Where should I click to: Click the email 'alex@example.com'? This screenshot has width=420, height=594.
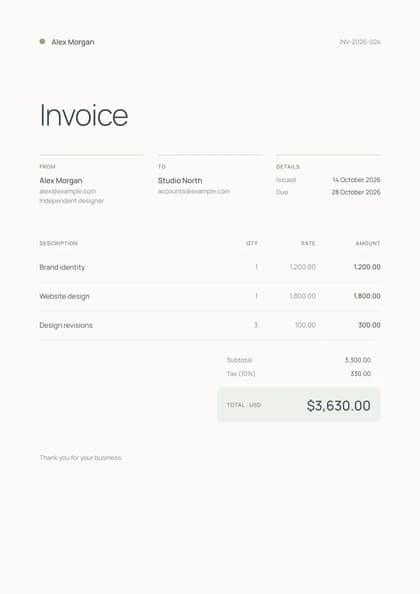point(68,191)
